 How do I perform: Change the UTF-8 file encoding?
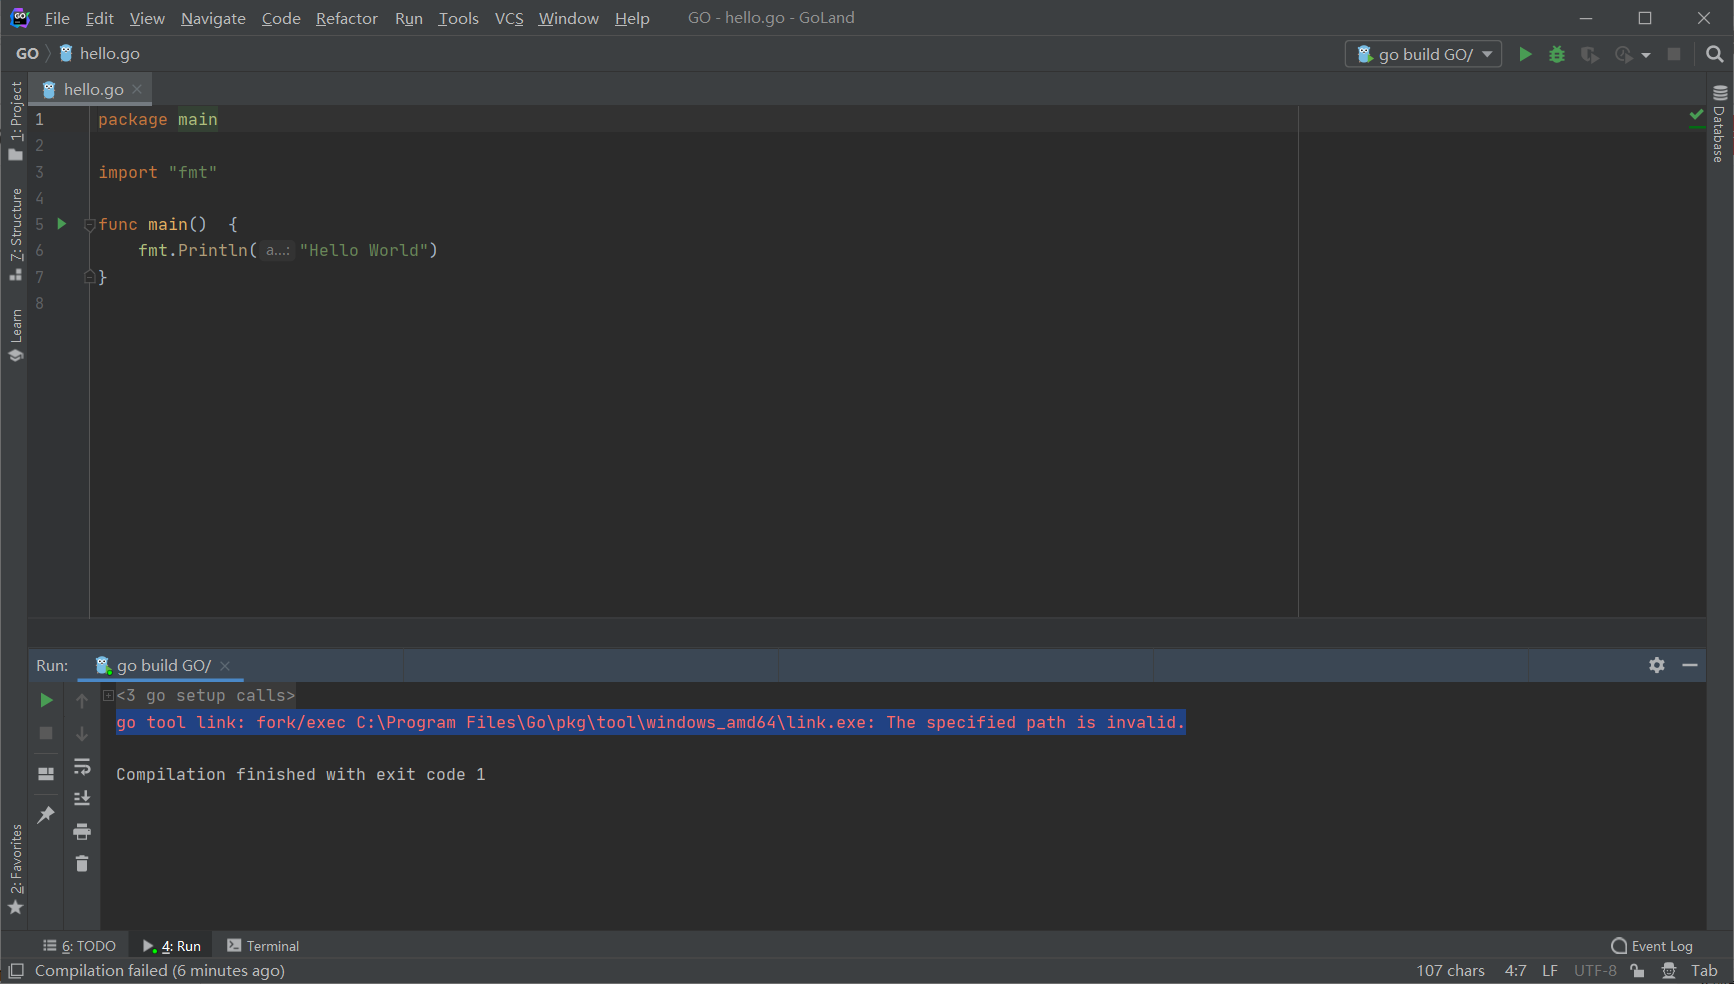1595,971
